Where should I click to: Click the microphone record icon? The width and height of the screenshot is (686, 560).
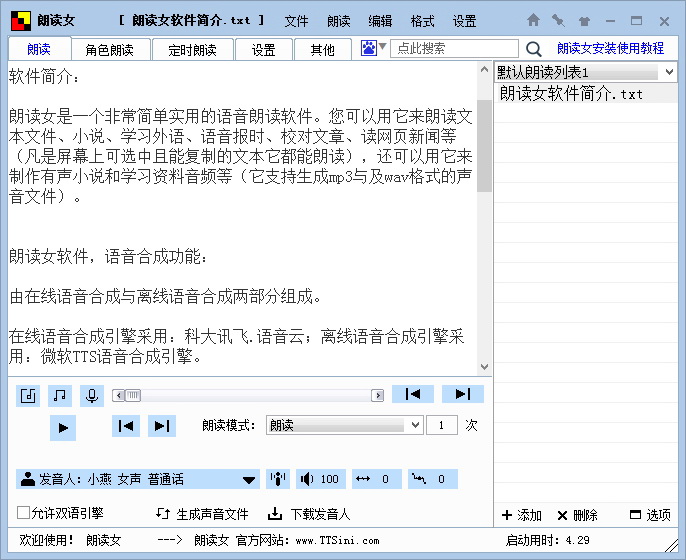click(x=92, y=396)
